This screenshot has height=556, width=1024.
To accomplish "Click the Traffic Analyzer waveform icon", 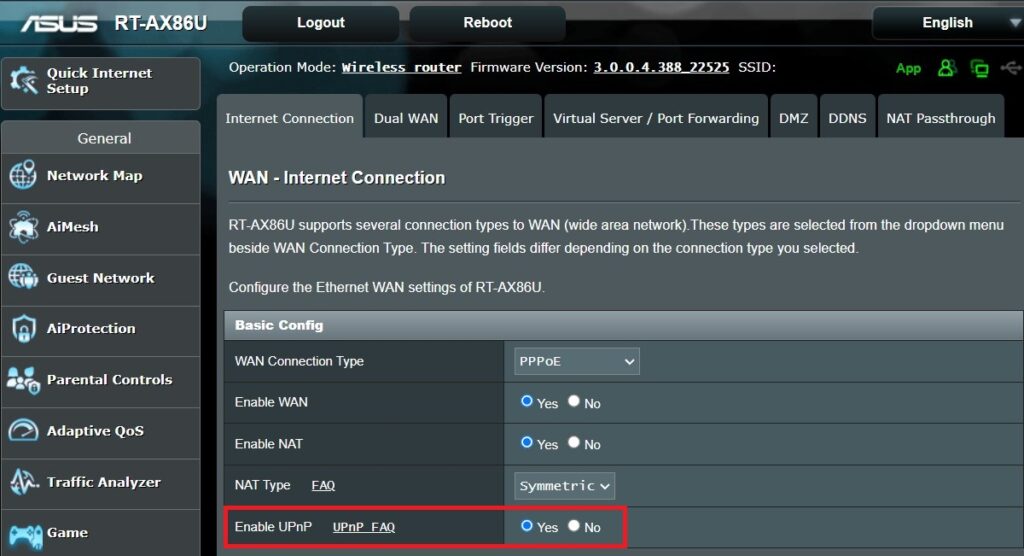I will click(x=24, y=482).
